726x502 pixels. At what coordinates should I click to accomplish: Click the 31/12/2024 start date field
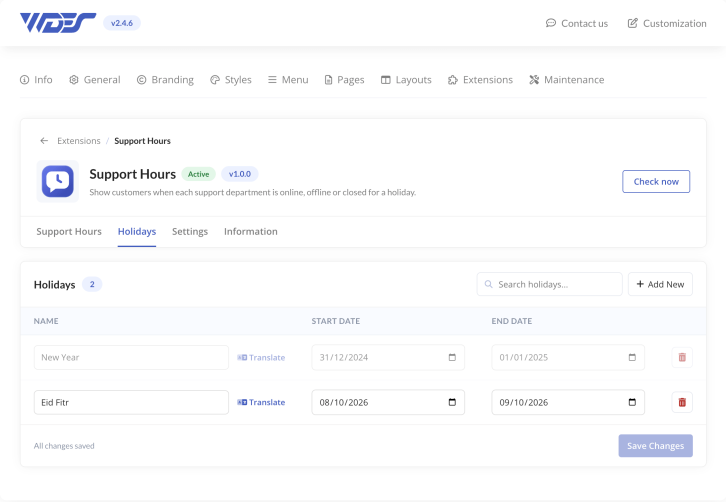coord(388,358)
